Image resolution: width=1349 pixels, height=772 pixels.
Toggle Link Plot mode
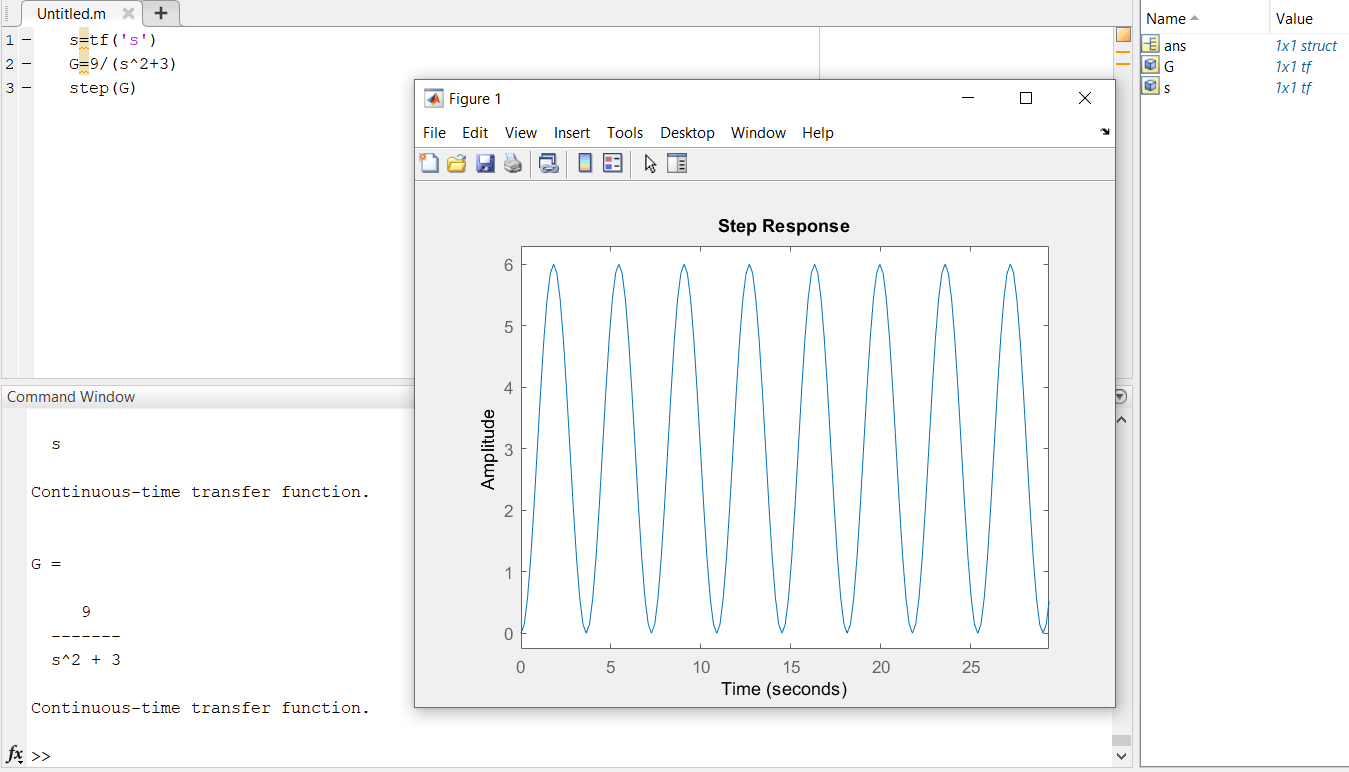(x=548, y=163)
